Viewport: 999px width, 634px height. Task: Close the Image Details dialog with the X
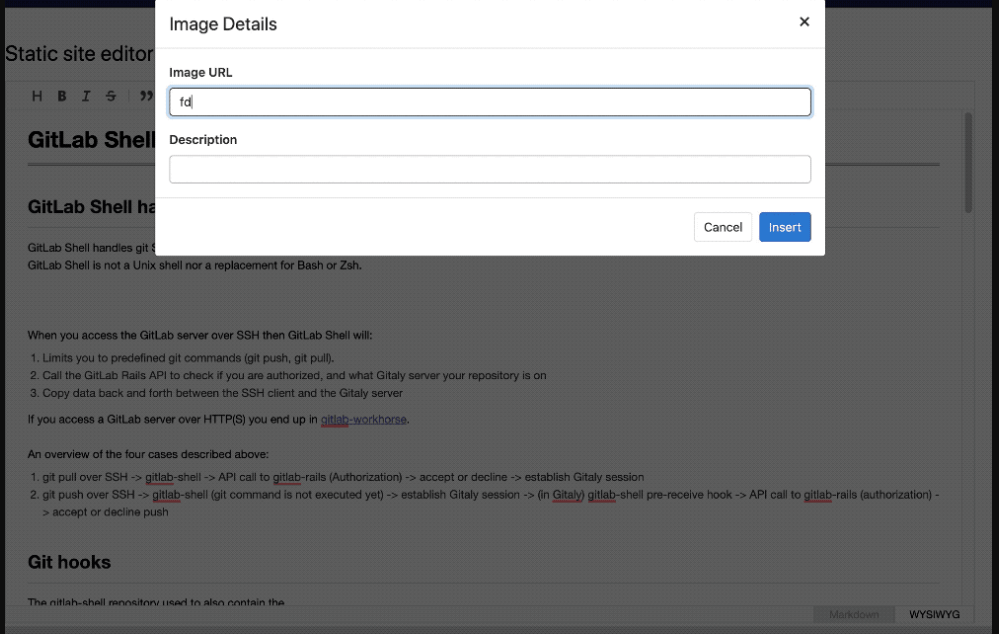(x=804, y=22)
